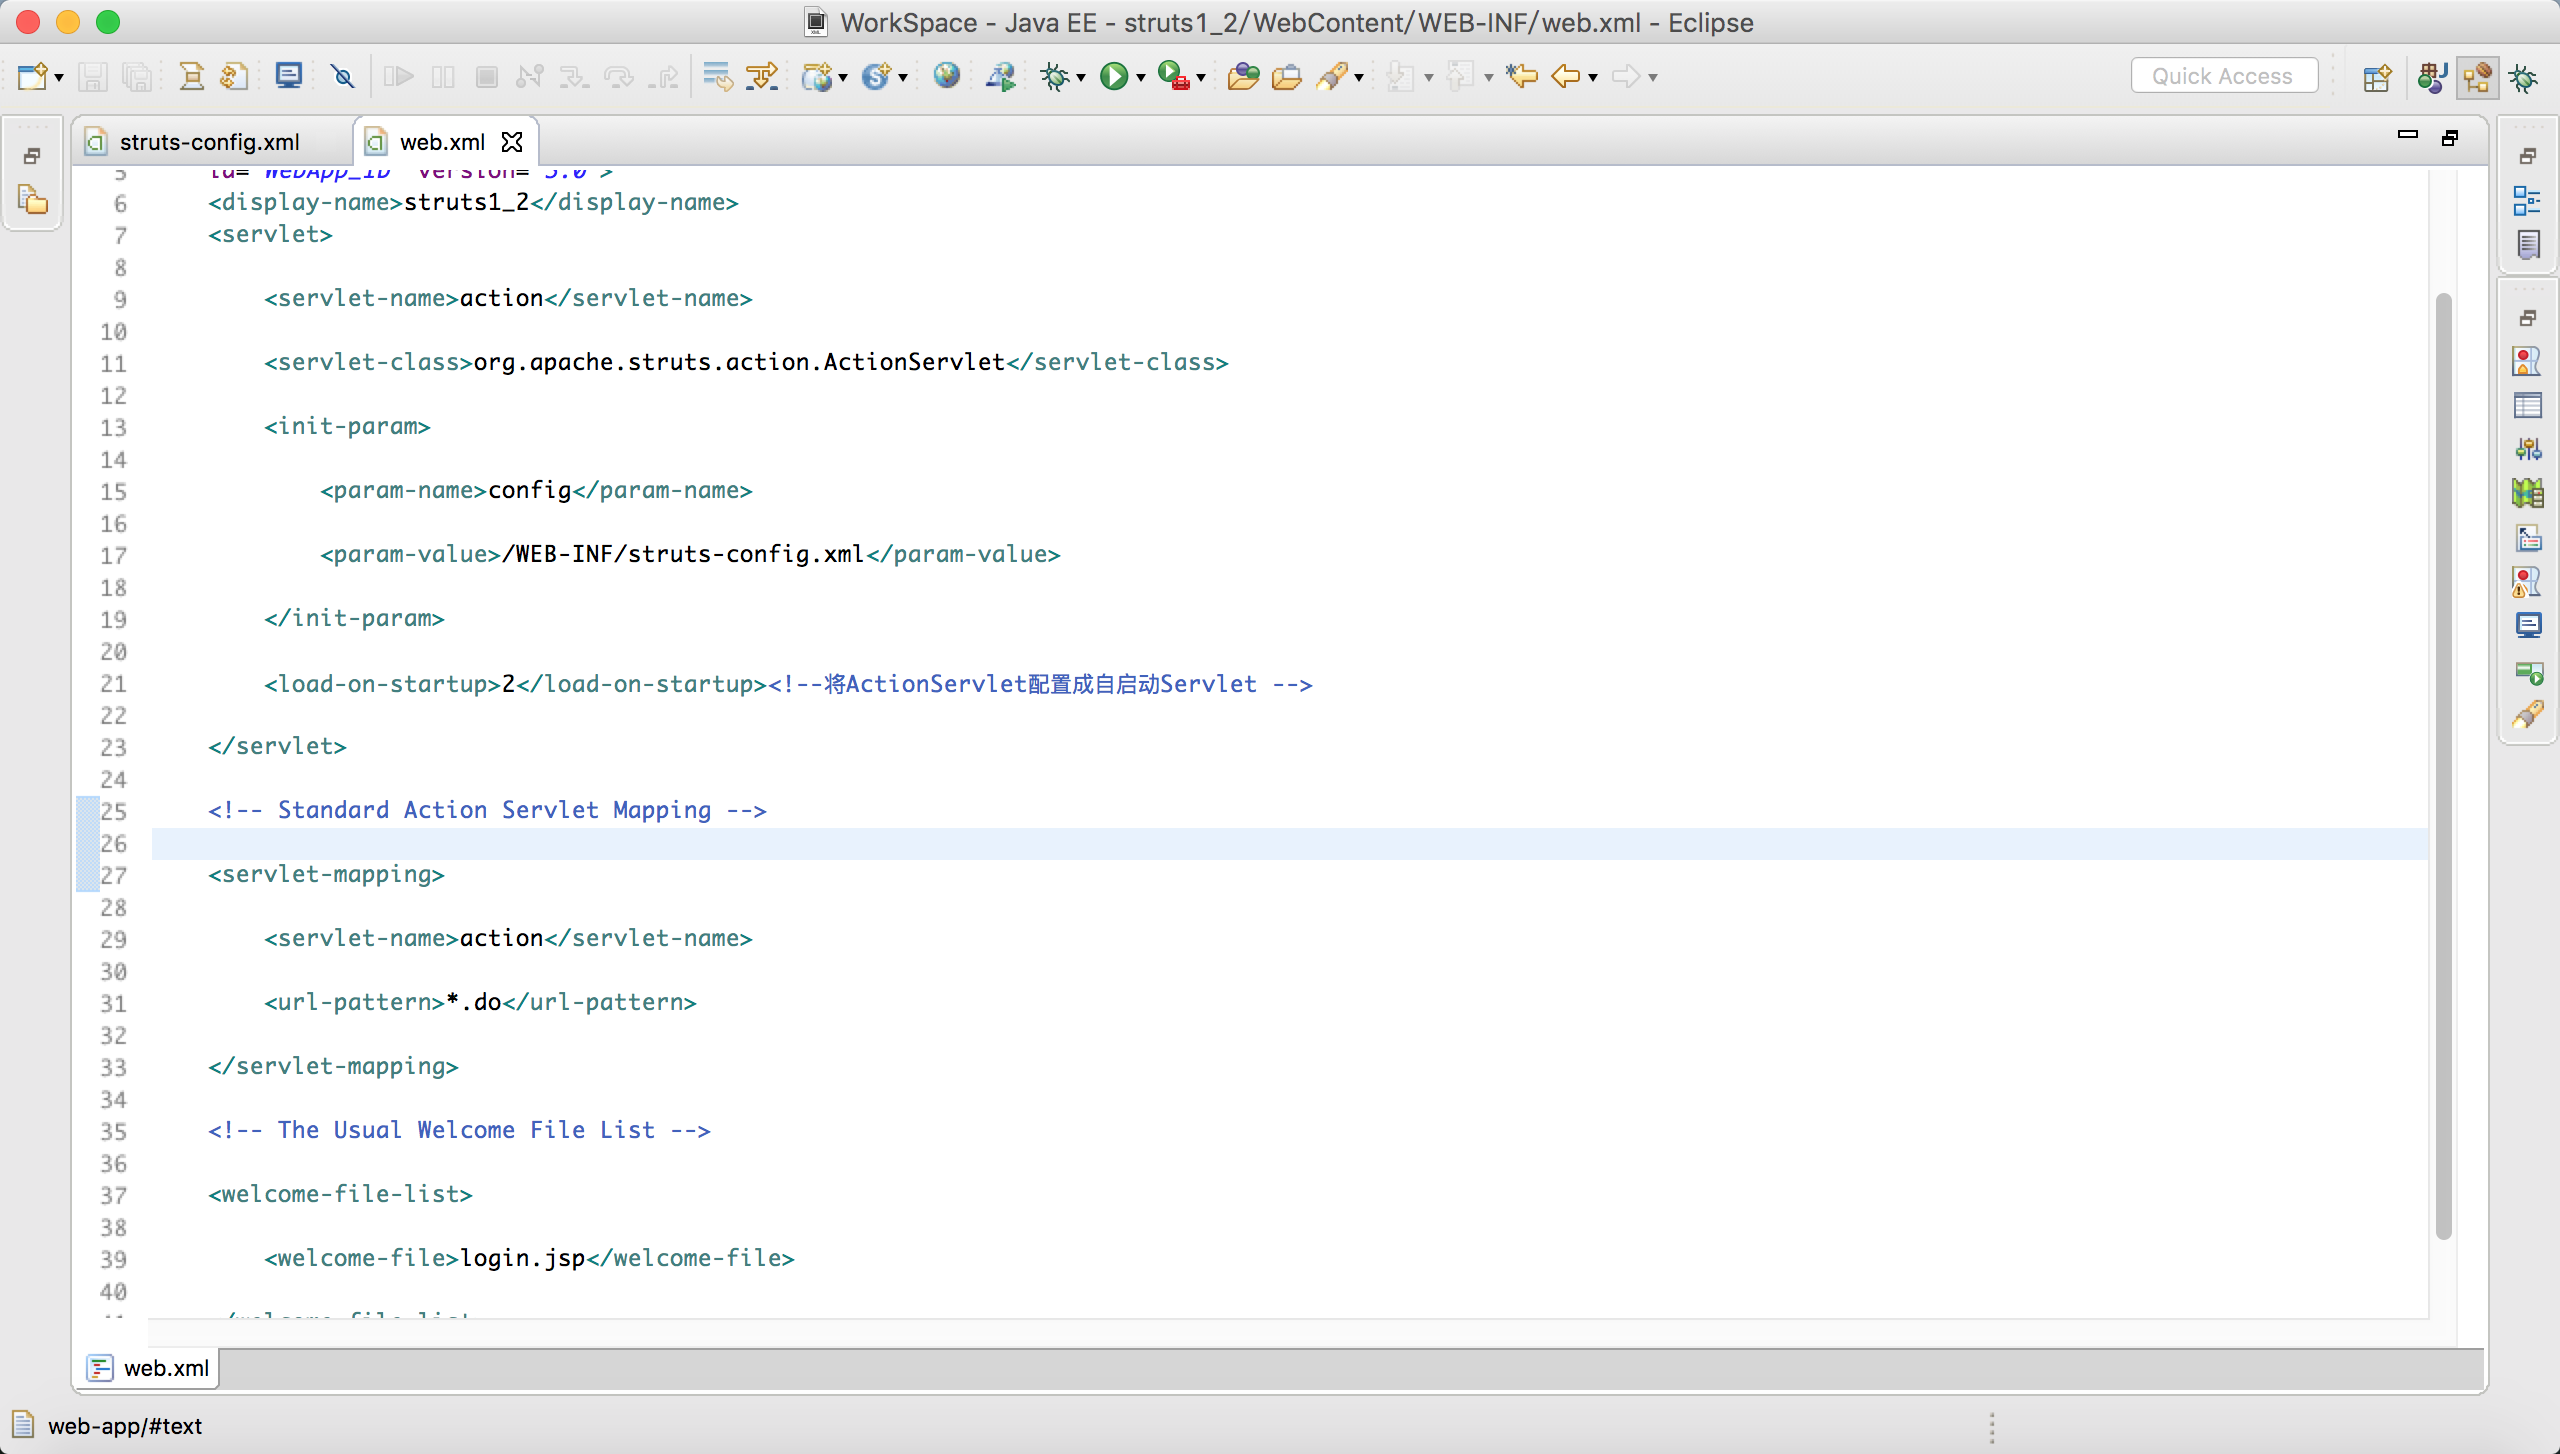
Task: Maximize the editor area
Action: click(2450, 138)
